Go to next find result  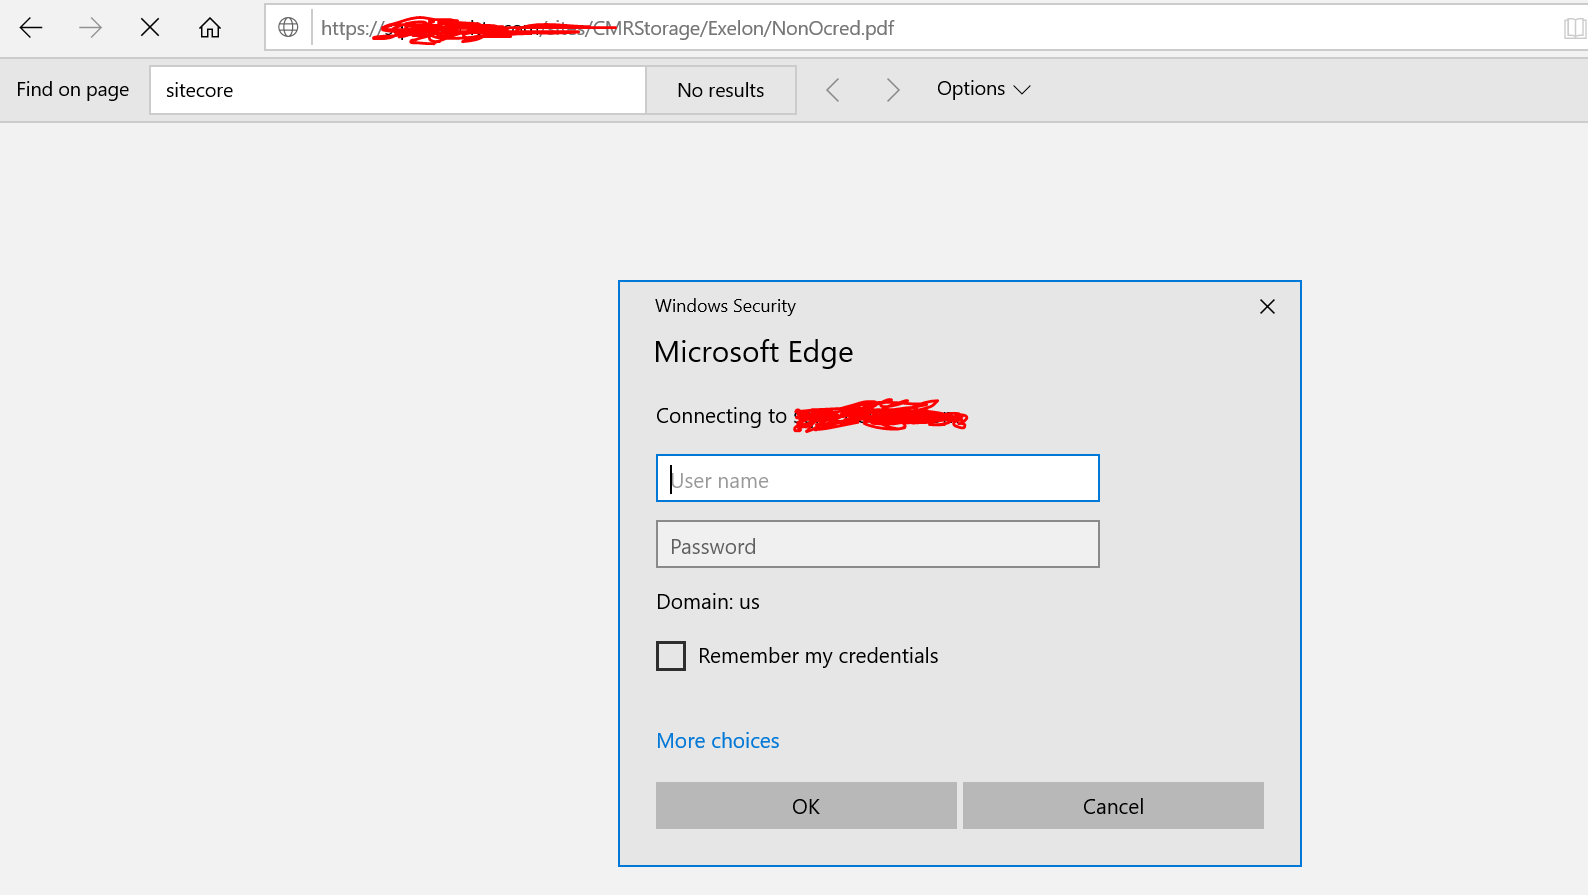click(x=893, y=90)
